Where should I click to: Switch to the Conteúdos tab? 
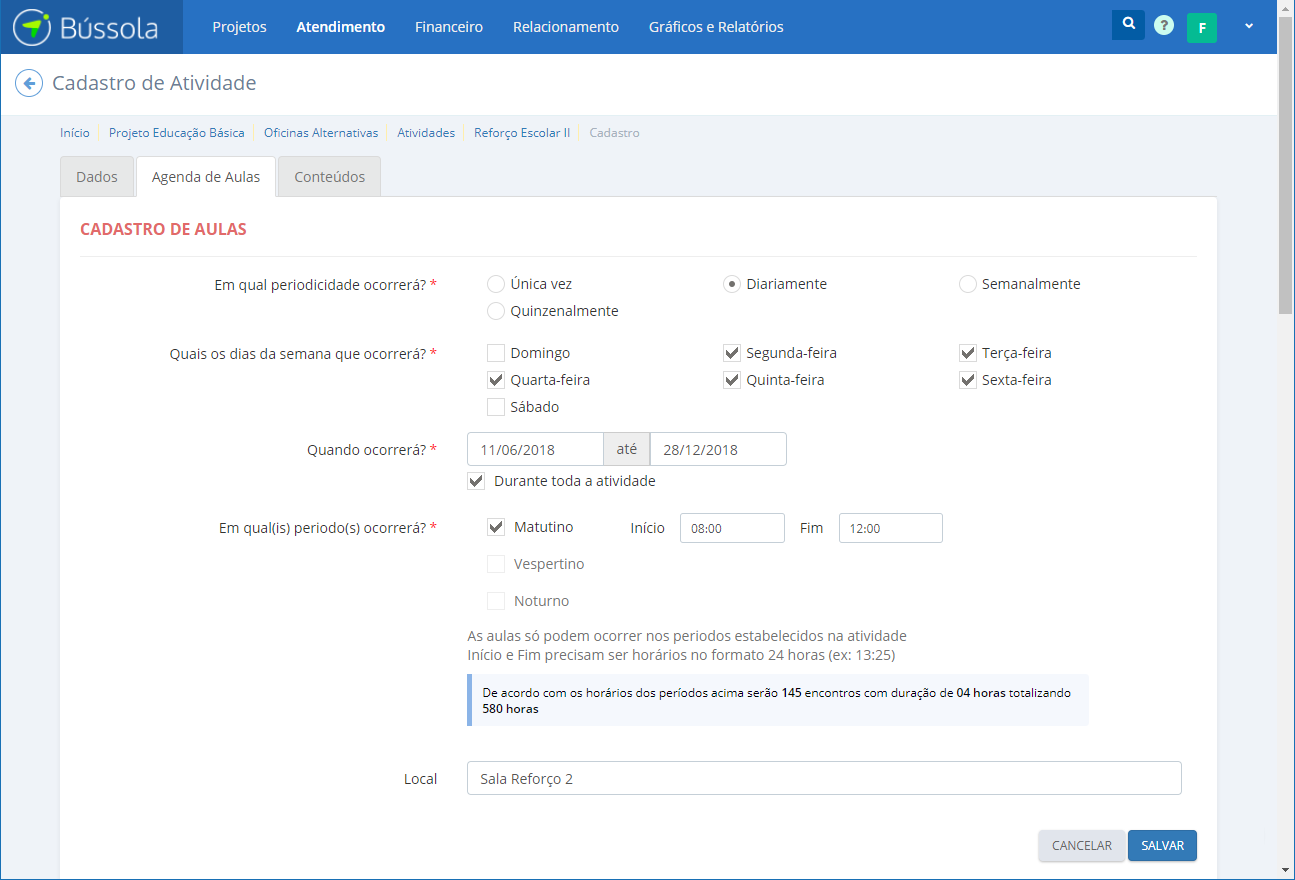pos(329,177)
